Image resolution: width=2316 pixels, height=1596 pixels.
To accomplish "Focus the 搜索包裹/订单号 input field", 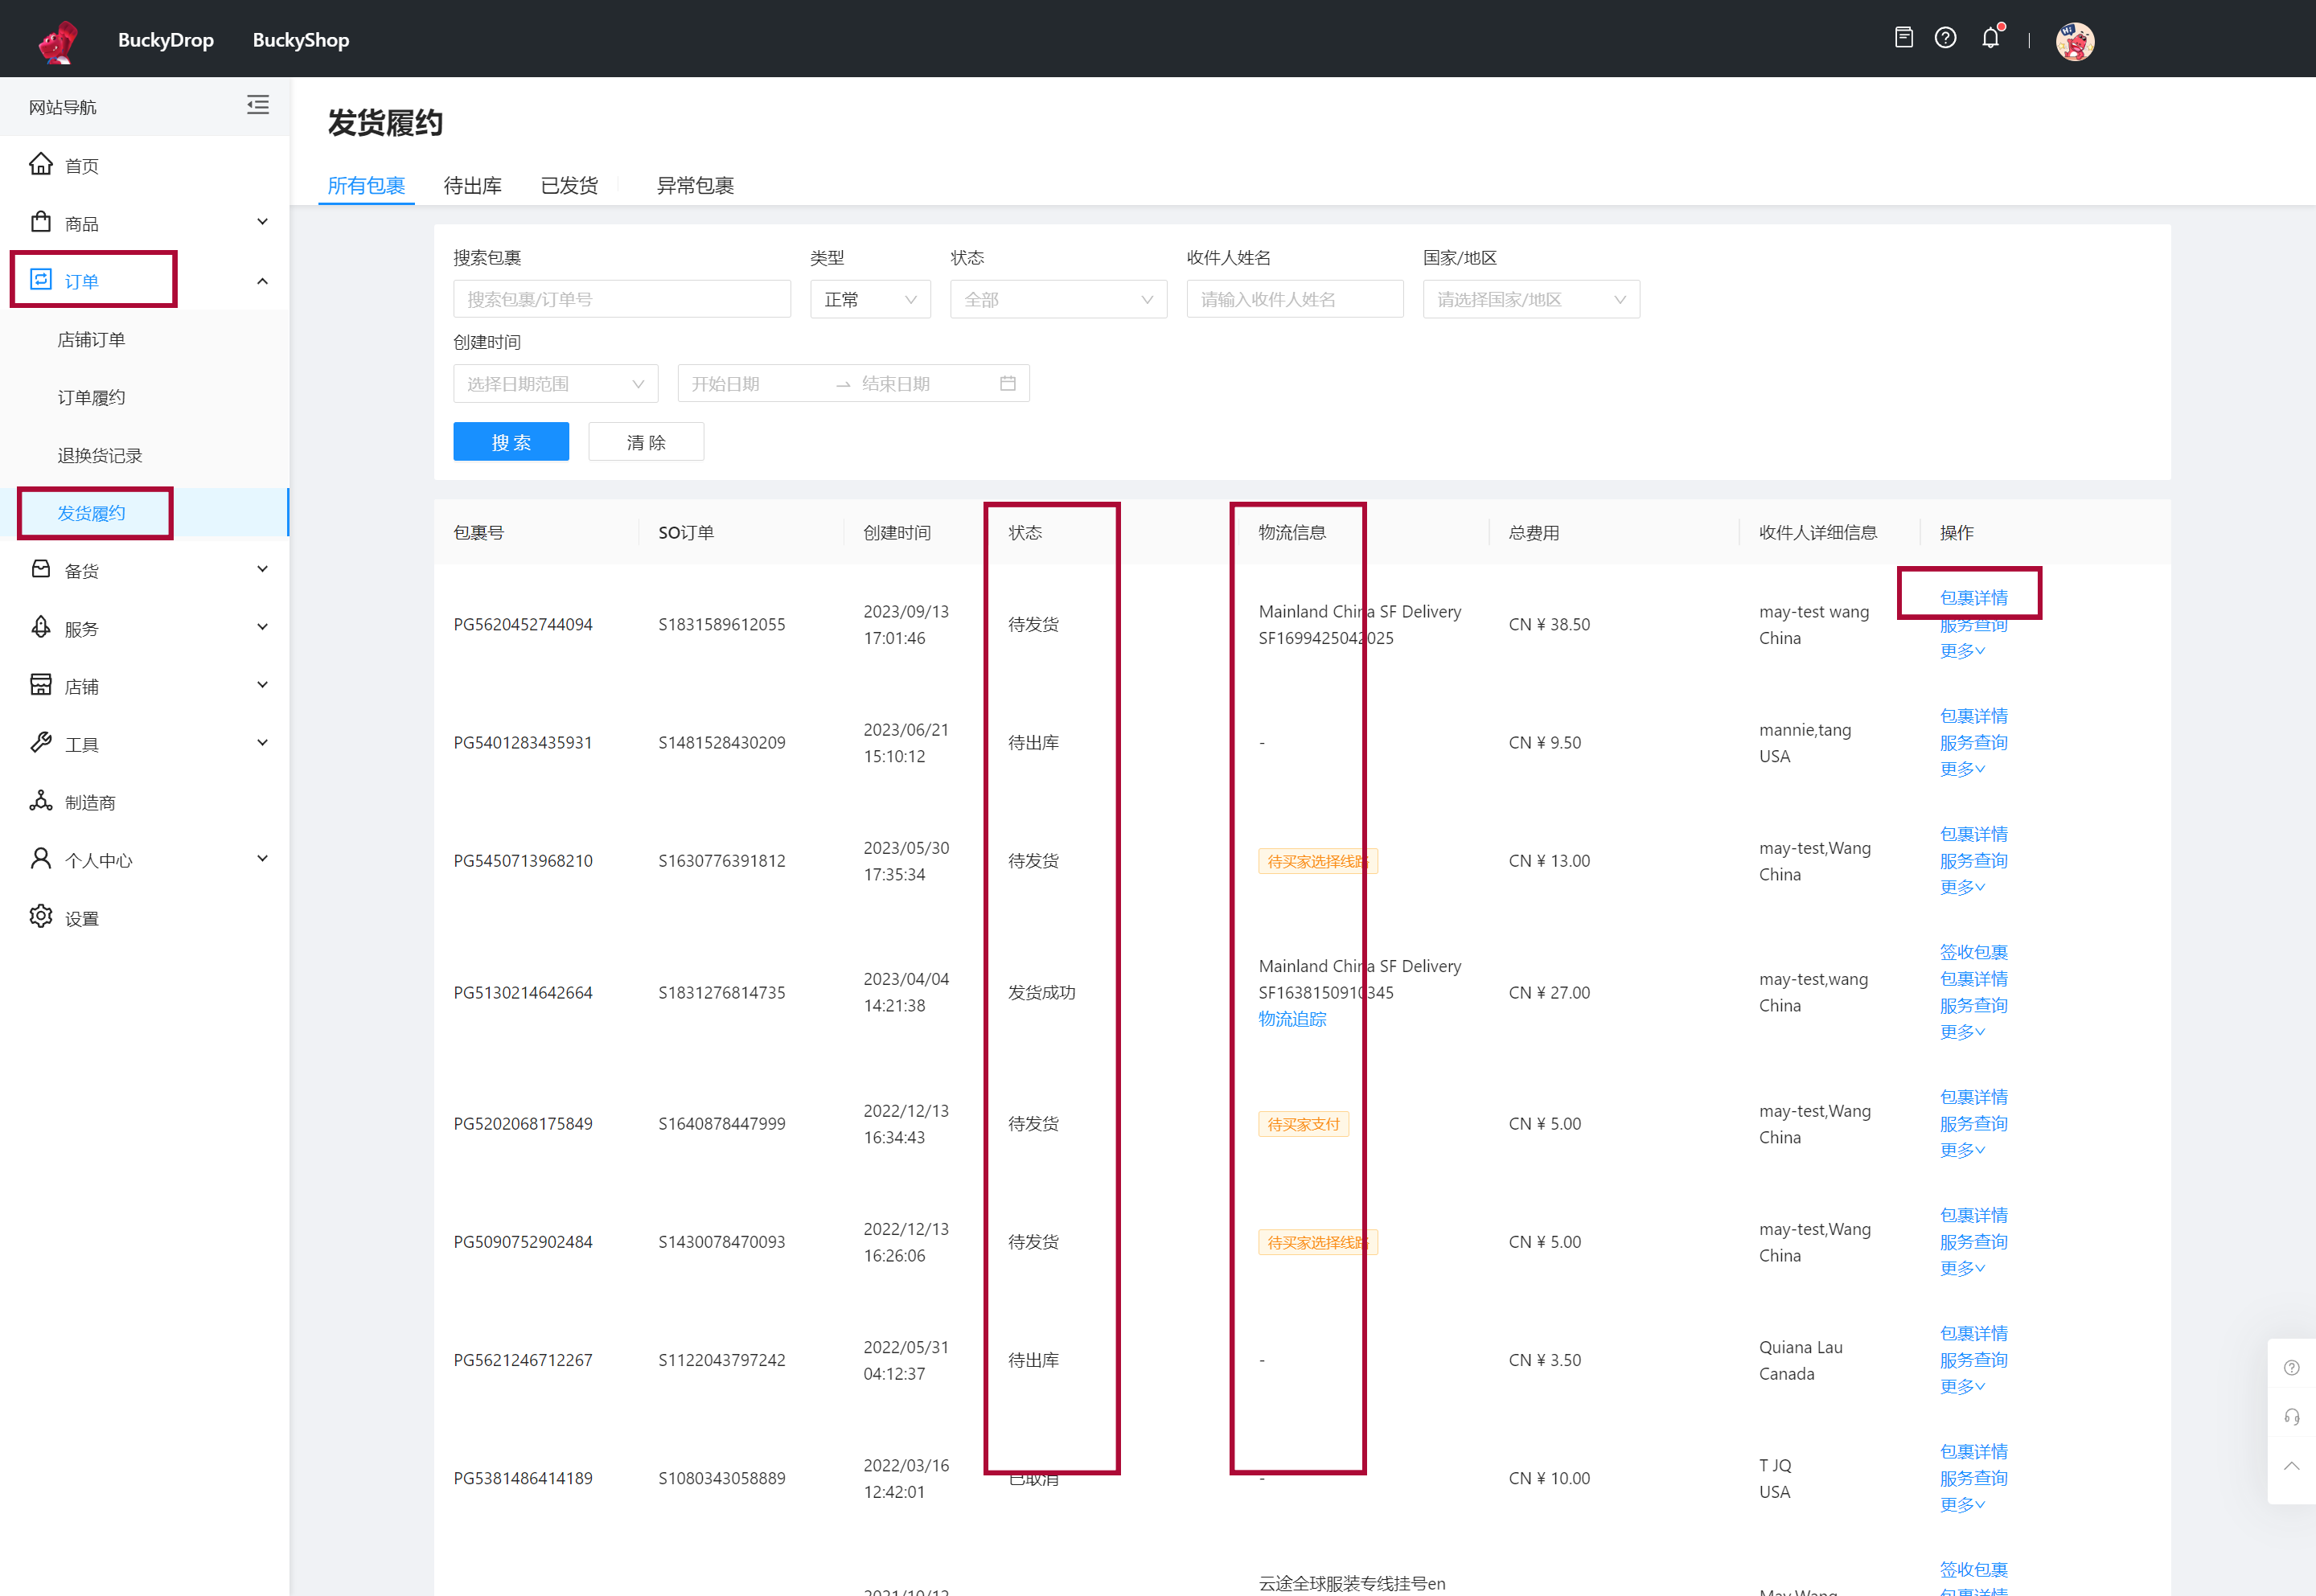I will (622, 299).
